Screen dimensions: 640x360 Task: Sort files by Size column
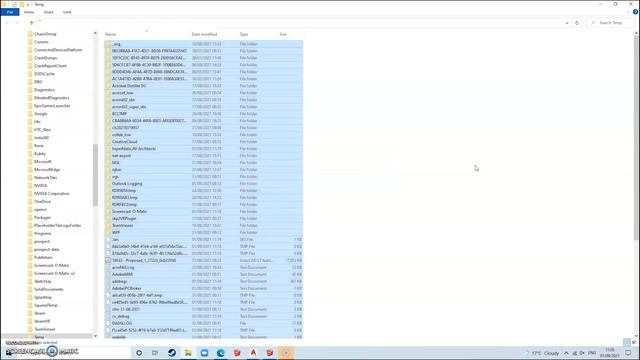pos(283,34)
